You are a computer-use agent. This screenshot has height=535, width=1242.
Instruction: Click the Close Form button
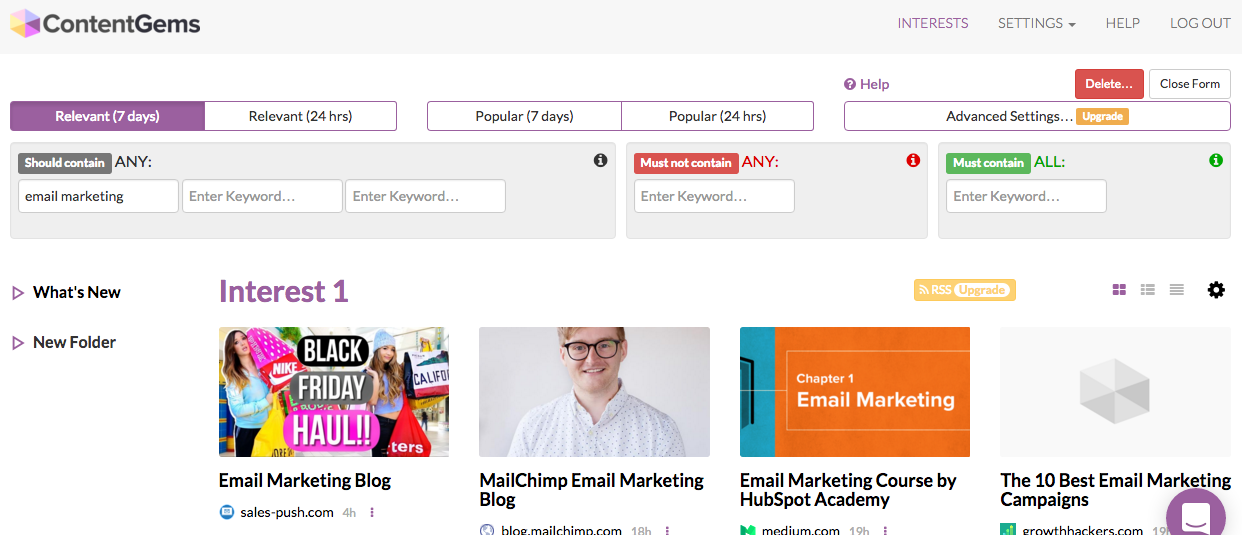point(1190,84)
